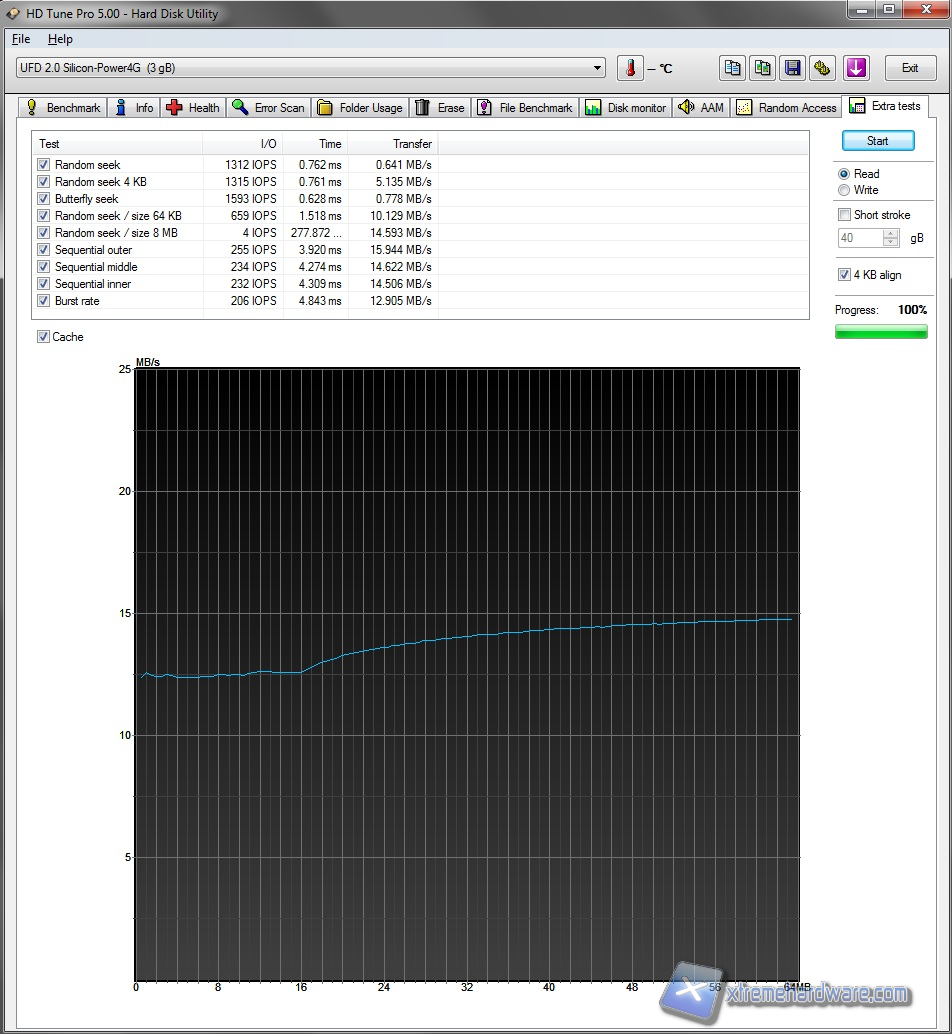This screenshot has width=952, height=1034.
Task: Enable the Short stroke checkbox
Action: pos(844,215)
